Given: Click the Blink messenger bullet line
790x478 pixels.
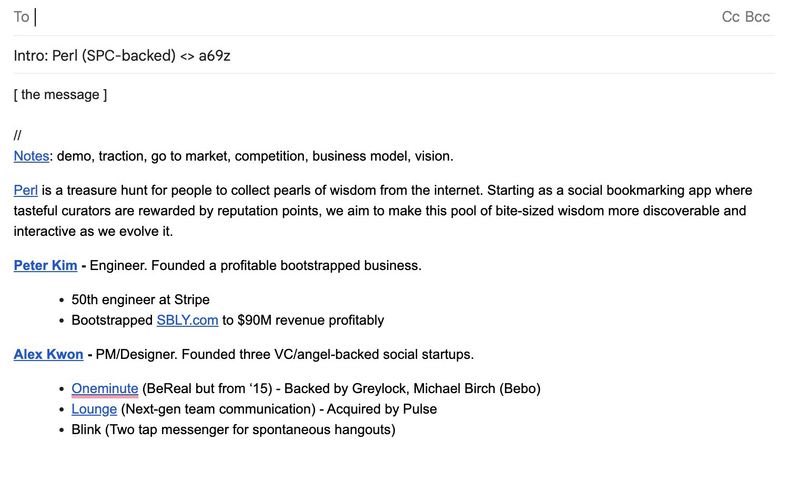Looking at the screenshot, I should click(233, 430).
